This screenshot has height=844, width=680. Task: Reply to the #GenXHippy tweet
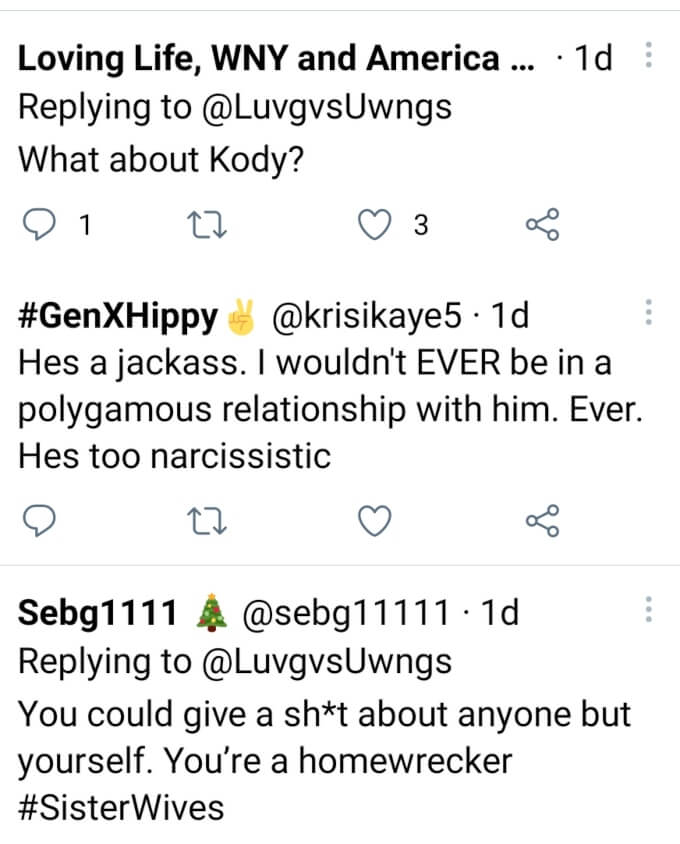tap(37, 520)
